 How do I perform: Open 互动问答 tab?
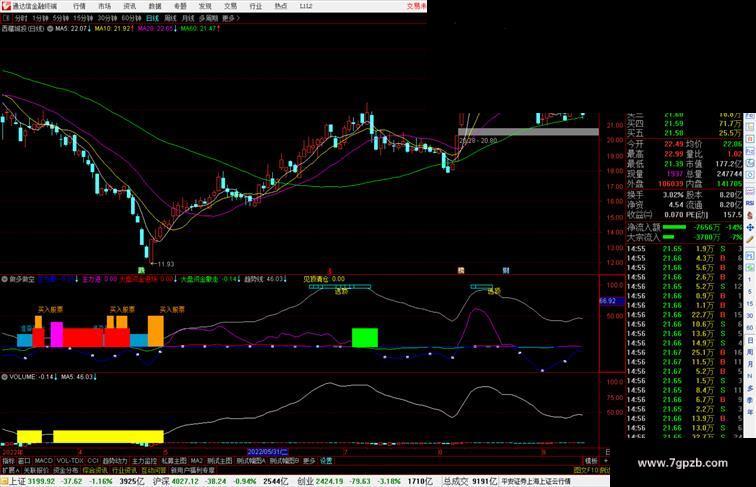coord(154,470)
